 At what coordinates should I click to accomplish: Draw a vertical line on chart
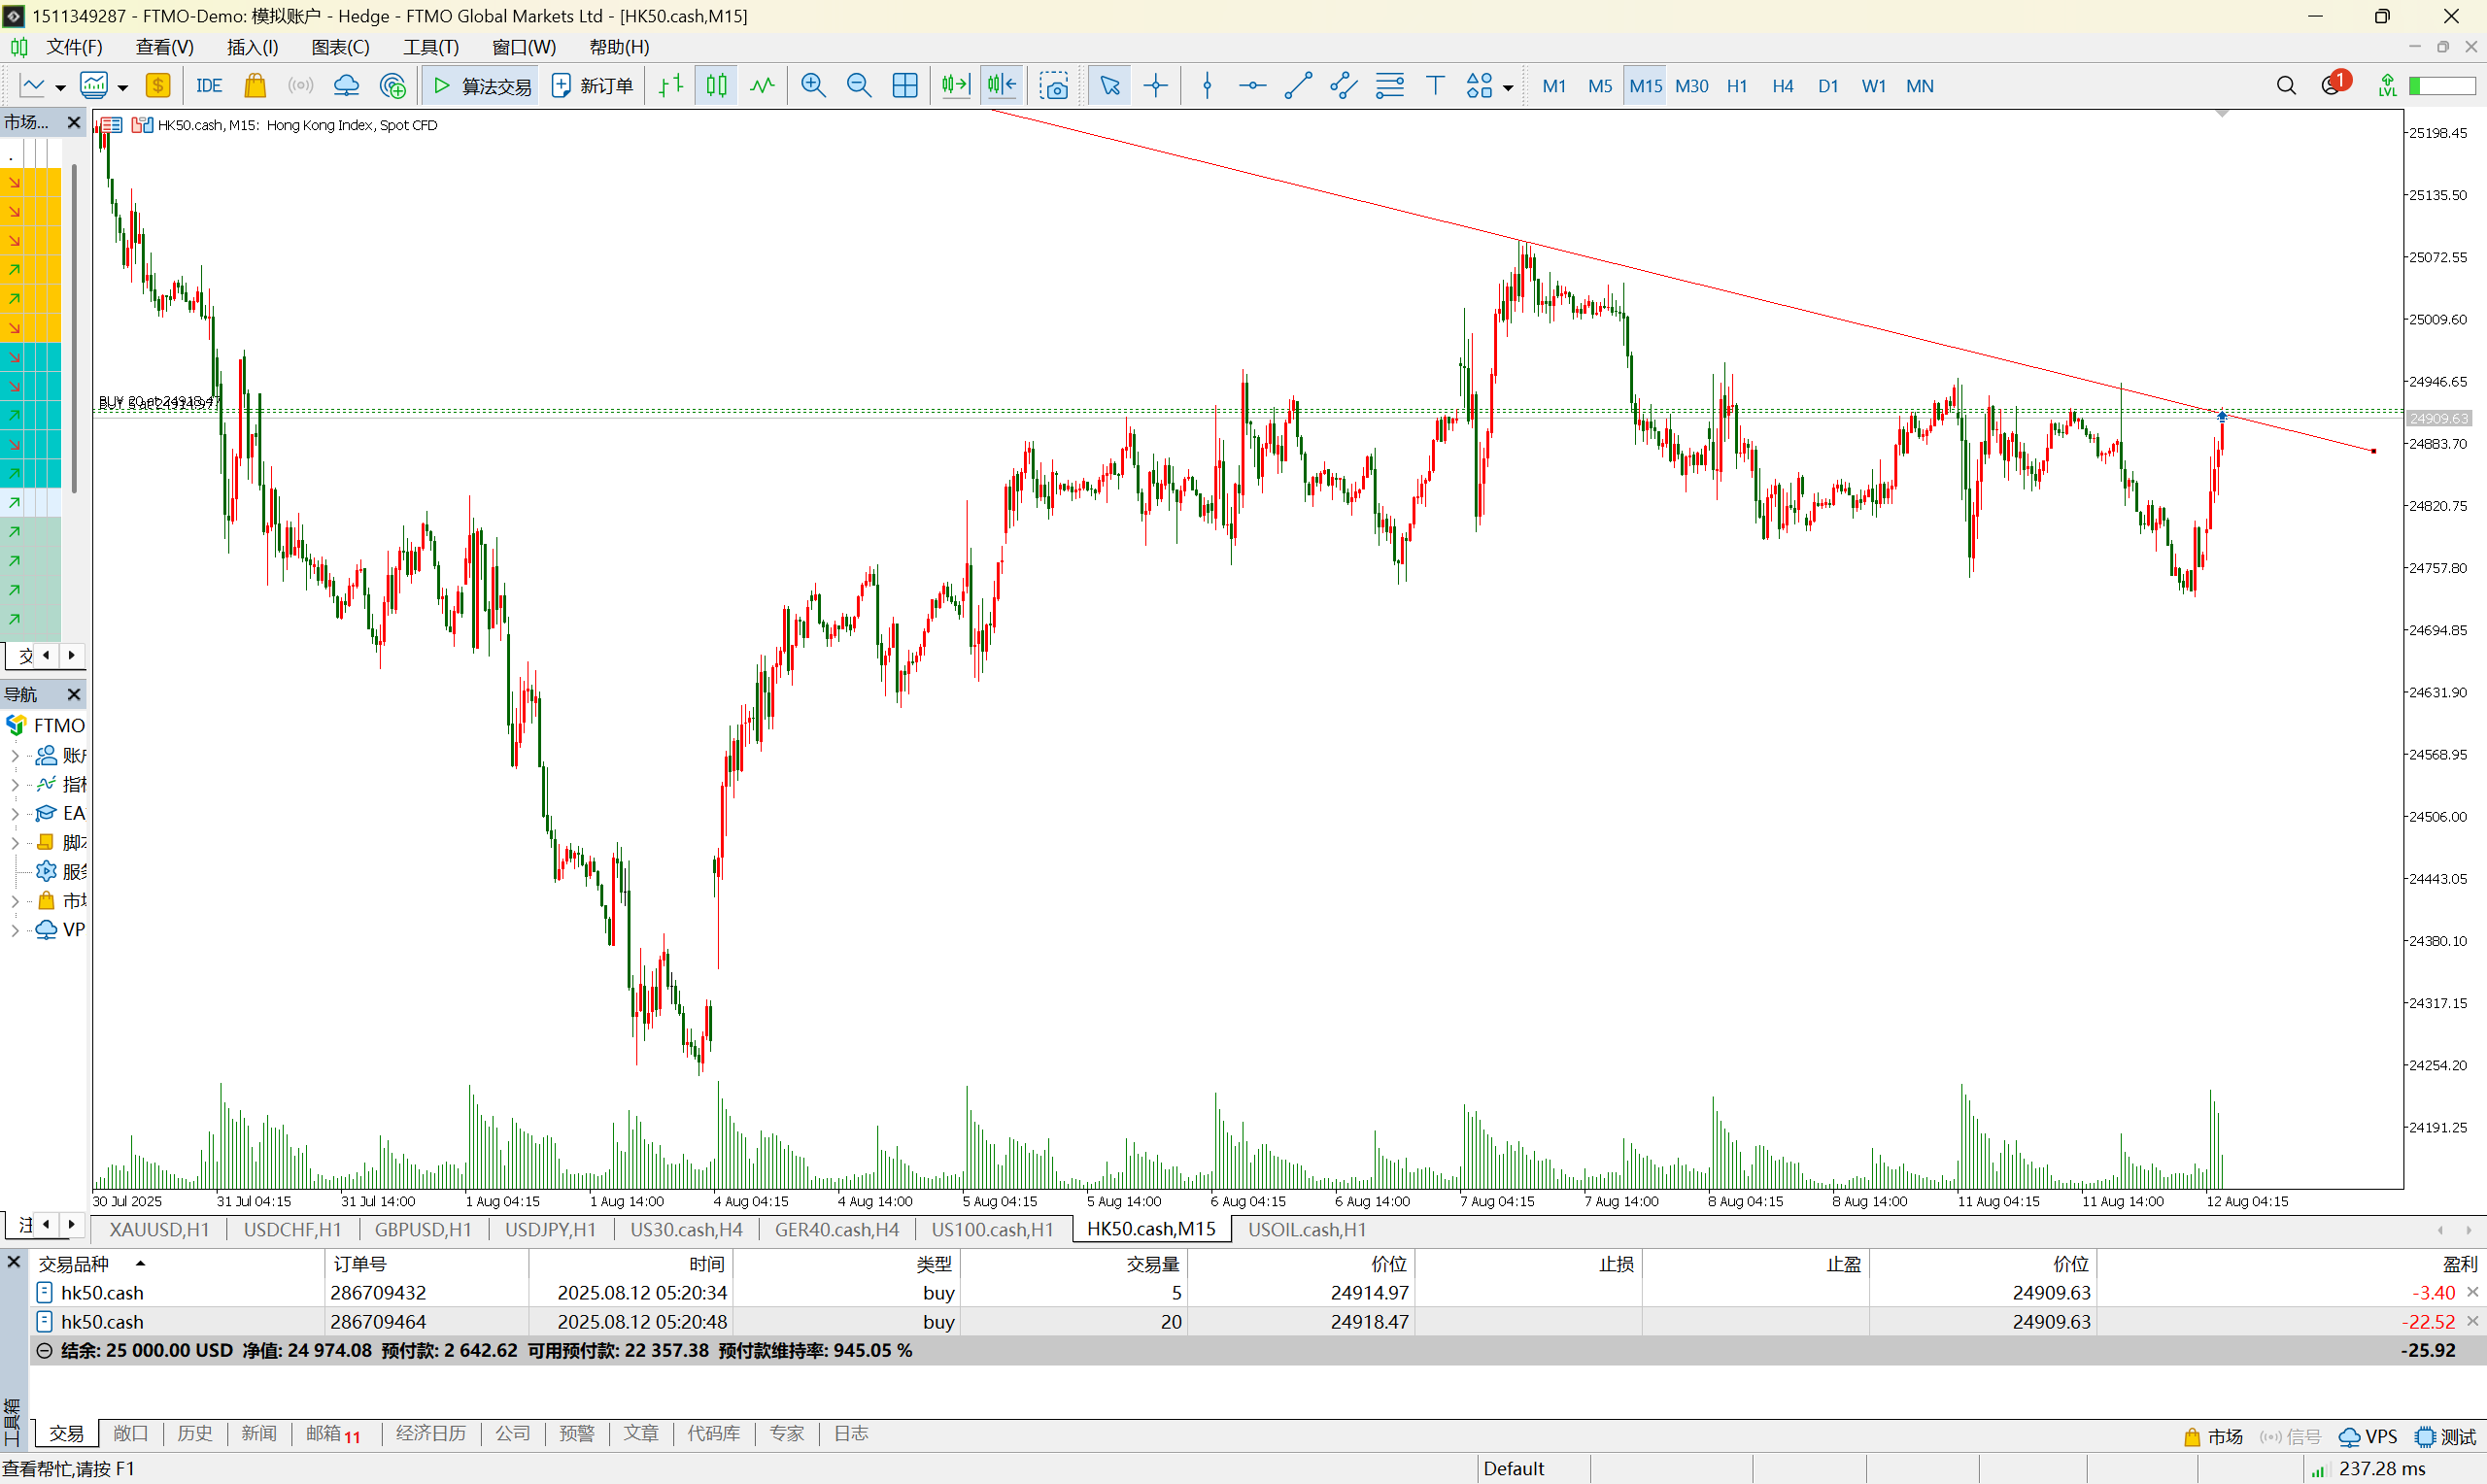(1208, 86)
